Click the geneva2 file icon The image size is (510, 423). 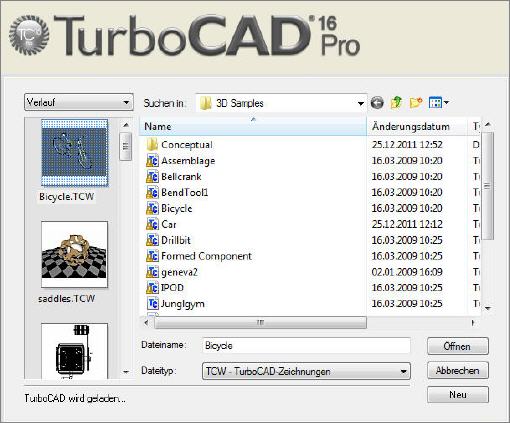pos(152,272)
